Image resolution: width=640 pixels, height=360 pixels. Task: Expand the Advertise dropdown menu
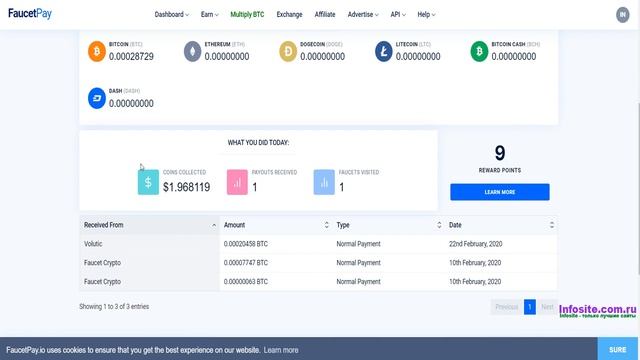363,14
